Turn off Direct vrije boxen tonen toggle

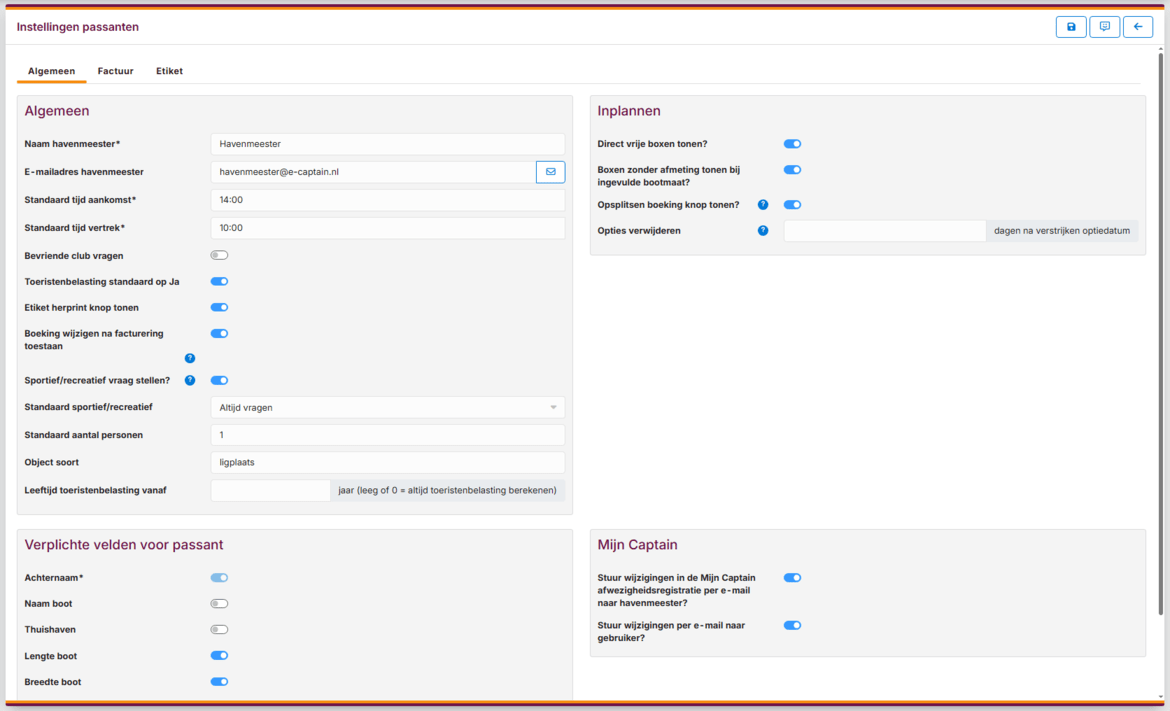click(792, 144)
